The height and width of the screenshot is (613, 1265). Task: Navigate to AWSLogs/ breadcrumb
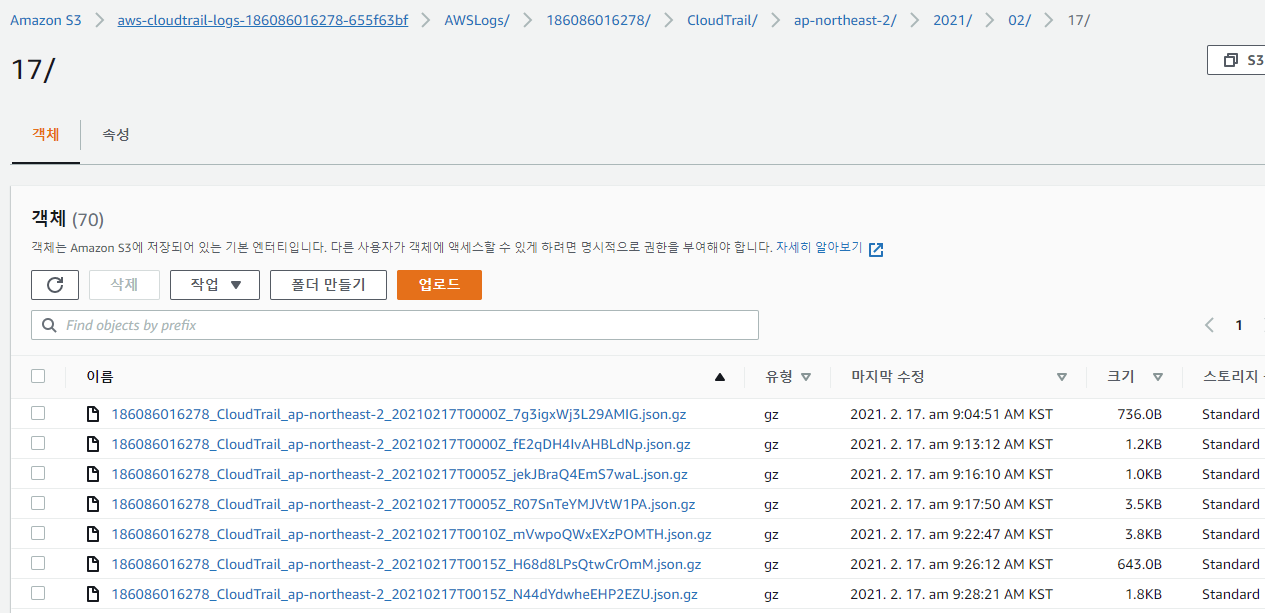click(476, 20)
